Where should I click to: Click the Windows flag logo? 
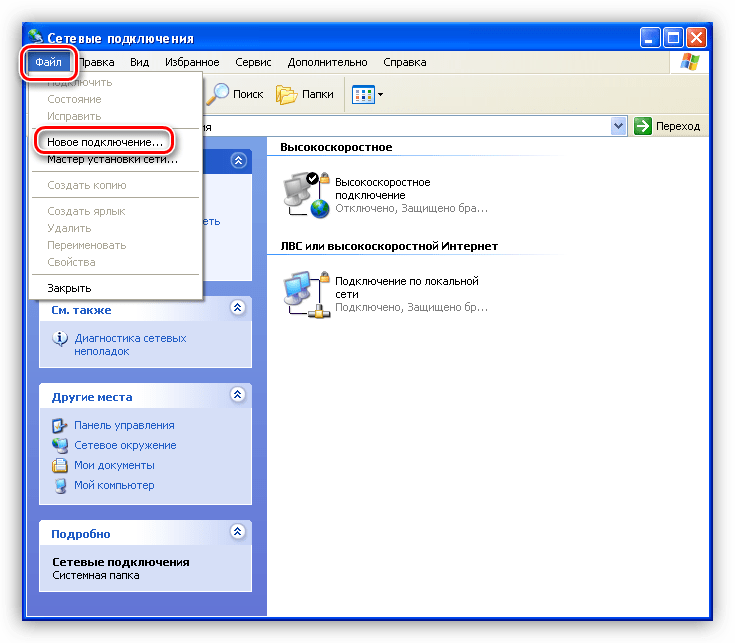click(690, 62)
